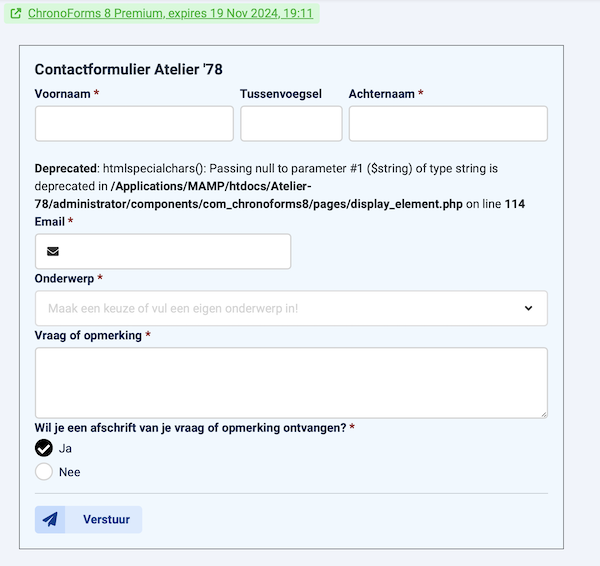This screenshot has height=566, width=600.
Task: Click into the Voornaam input field
Action: coord(134,124)
